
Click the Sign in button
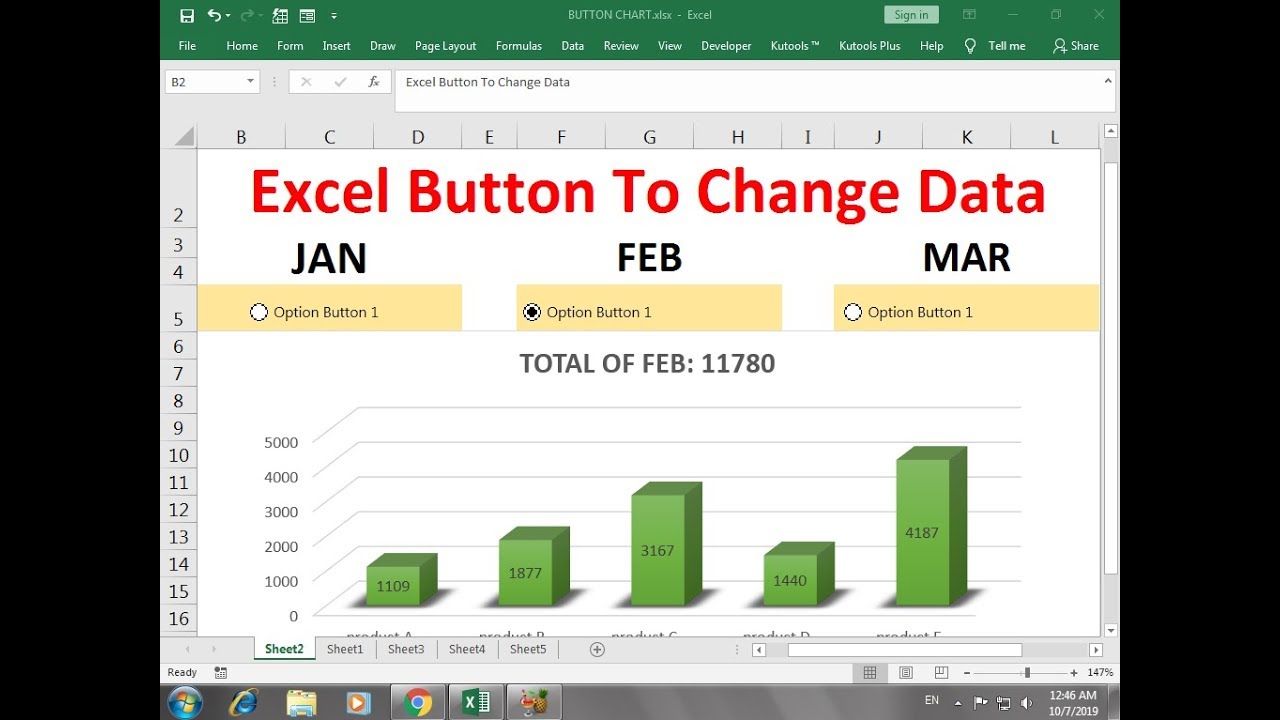click(911, 15)
